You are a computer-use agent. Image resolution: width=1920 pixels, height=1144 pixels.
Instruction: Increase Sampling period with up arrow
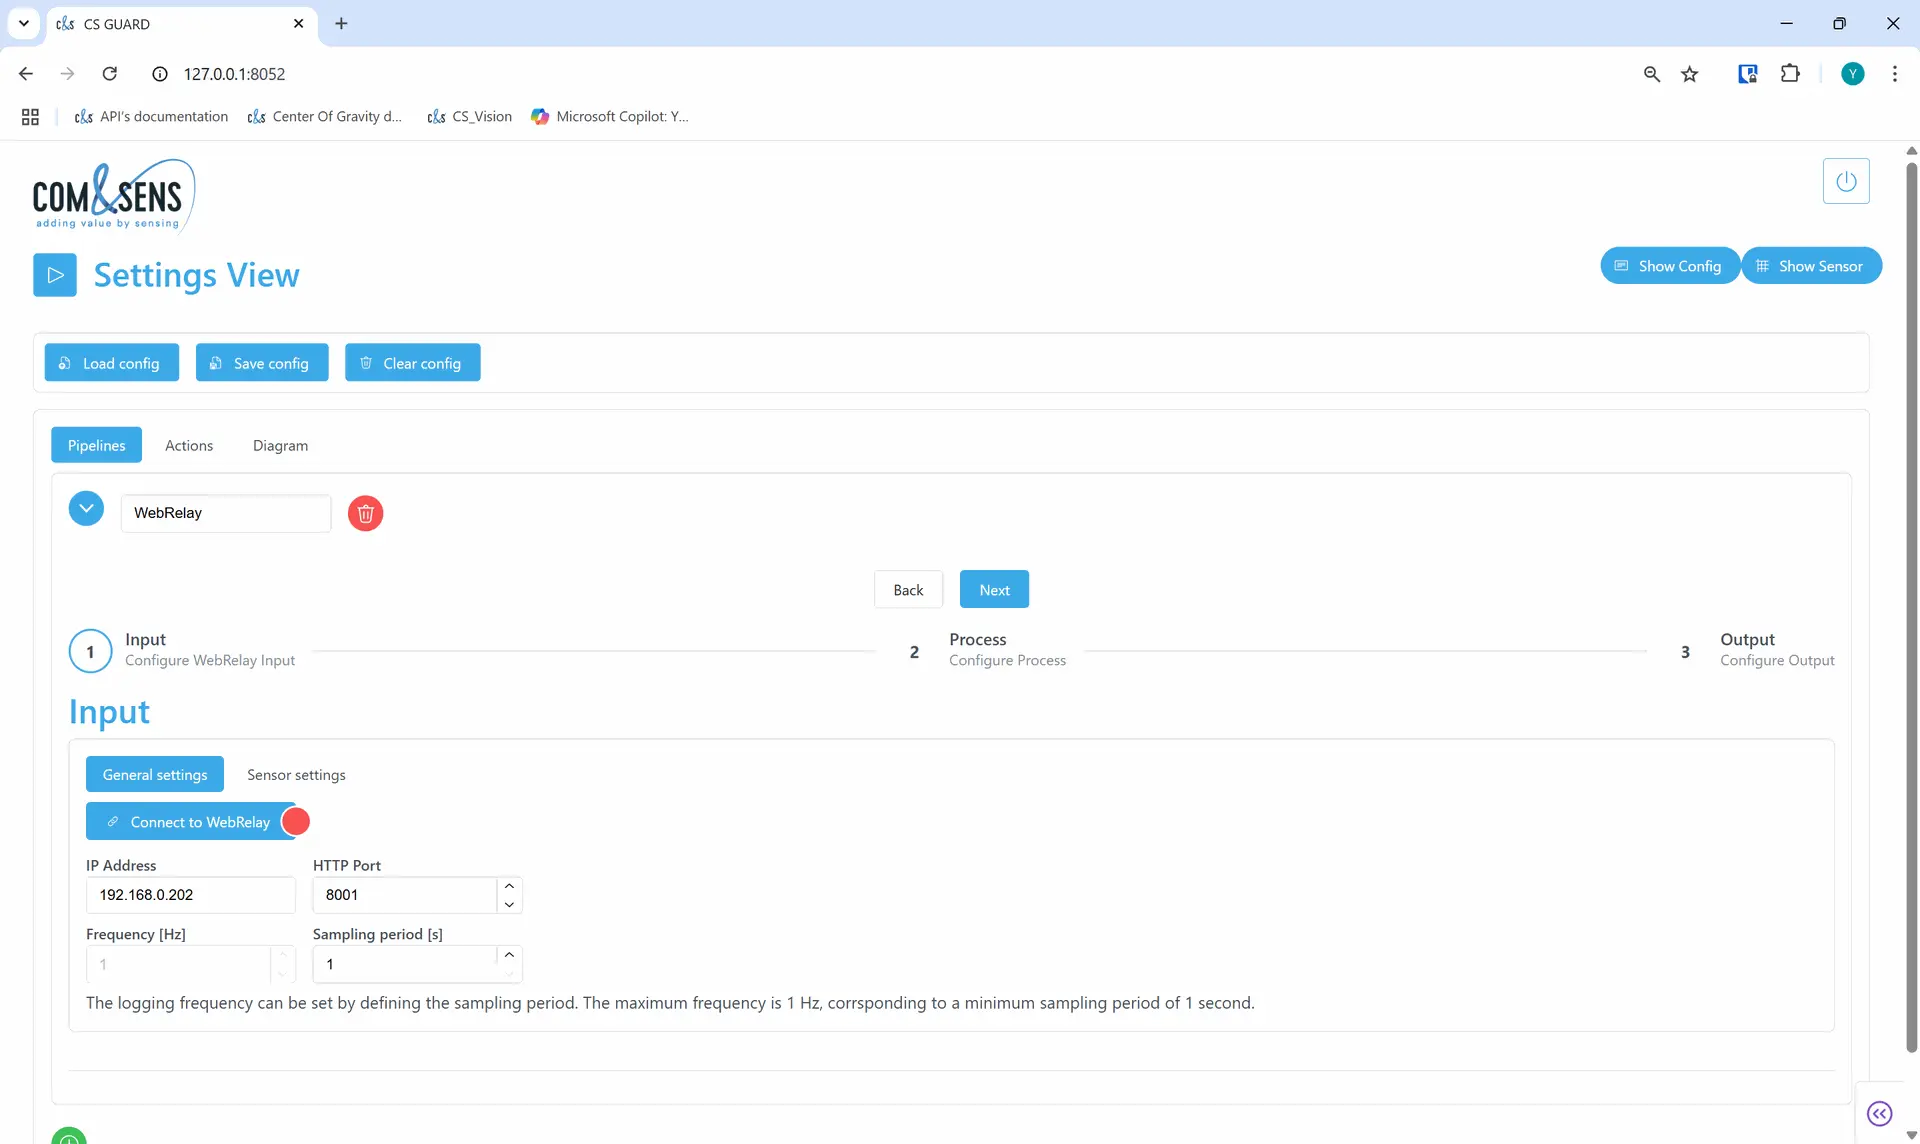tap(509, 955)
